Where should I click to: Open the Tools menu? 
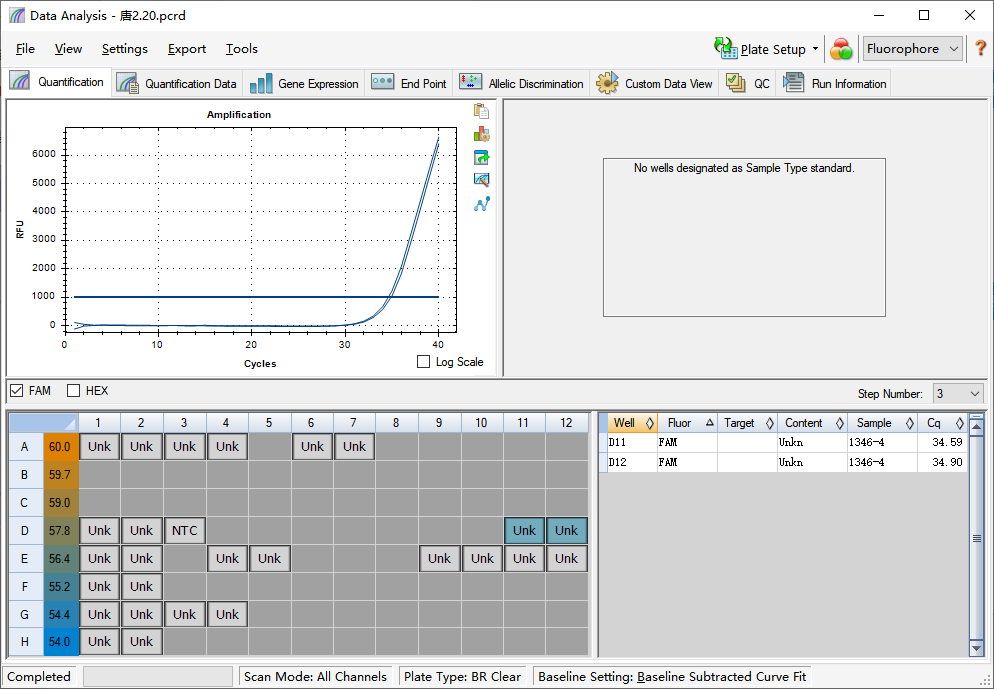point(242,49)
